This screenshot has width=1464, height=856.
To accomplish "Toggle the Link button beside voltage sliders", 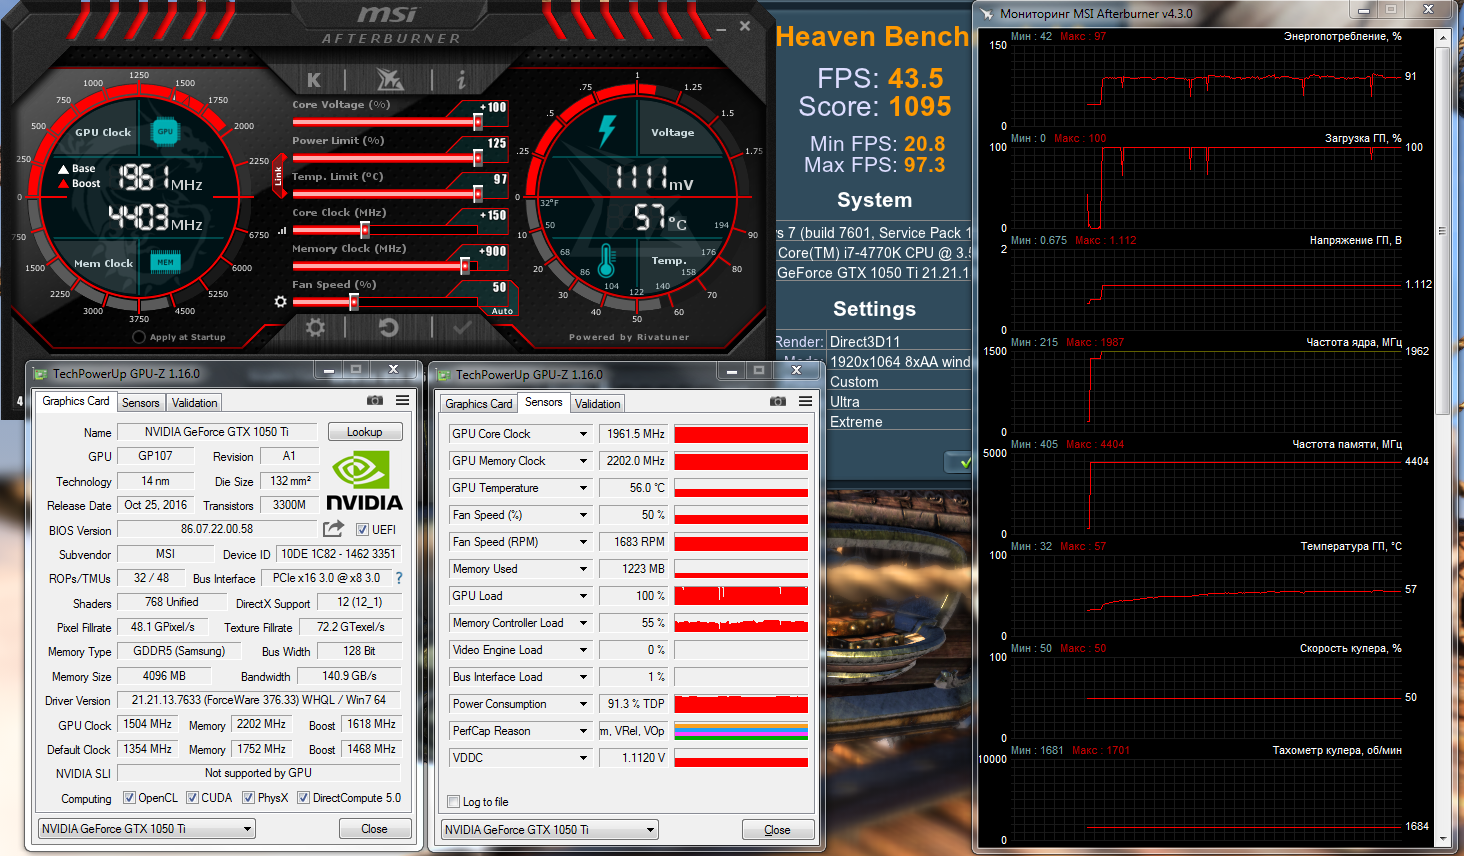I will pos(279,176).
